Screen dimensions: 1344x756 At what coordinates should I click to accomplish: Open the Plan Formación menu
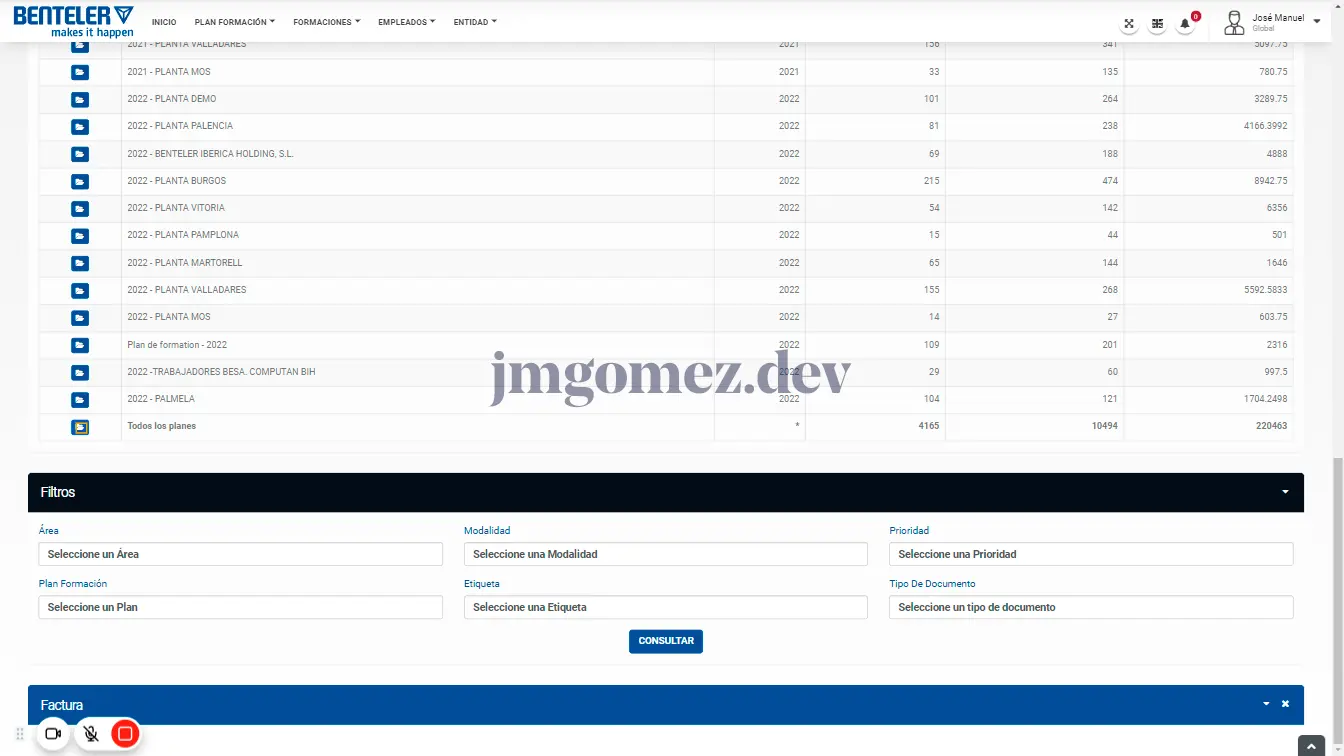[234, 22]
